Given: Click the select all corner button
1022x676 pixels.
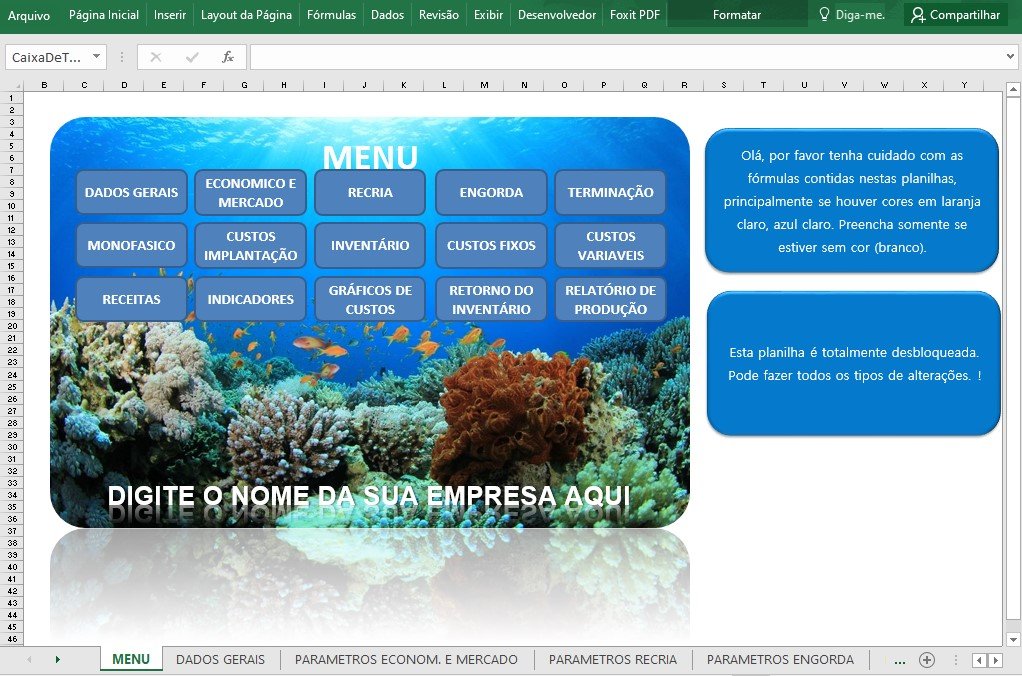Looking at the screenshot, I should tap(12, 85).
